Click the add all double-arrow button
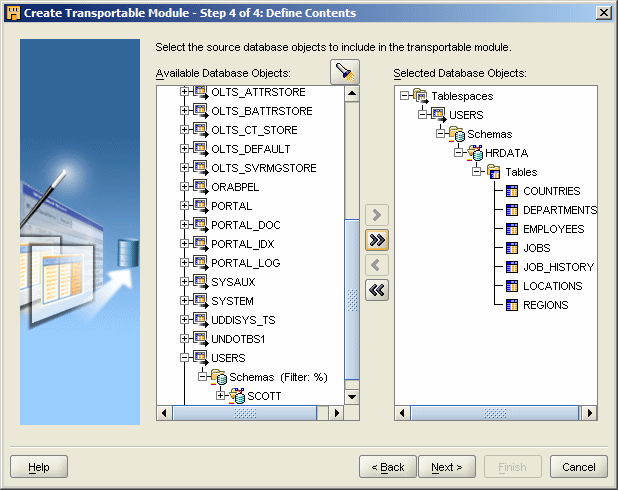 [377, 240]
